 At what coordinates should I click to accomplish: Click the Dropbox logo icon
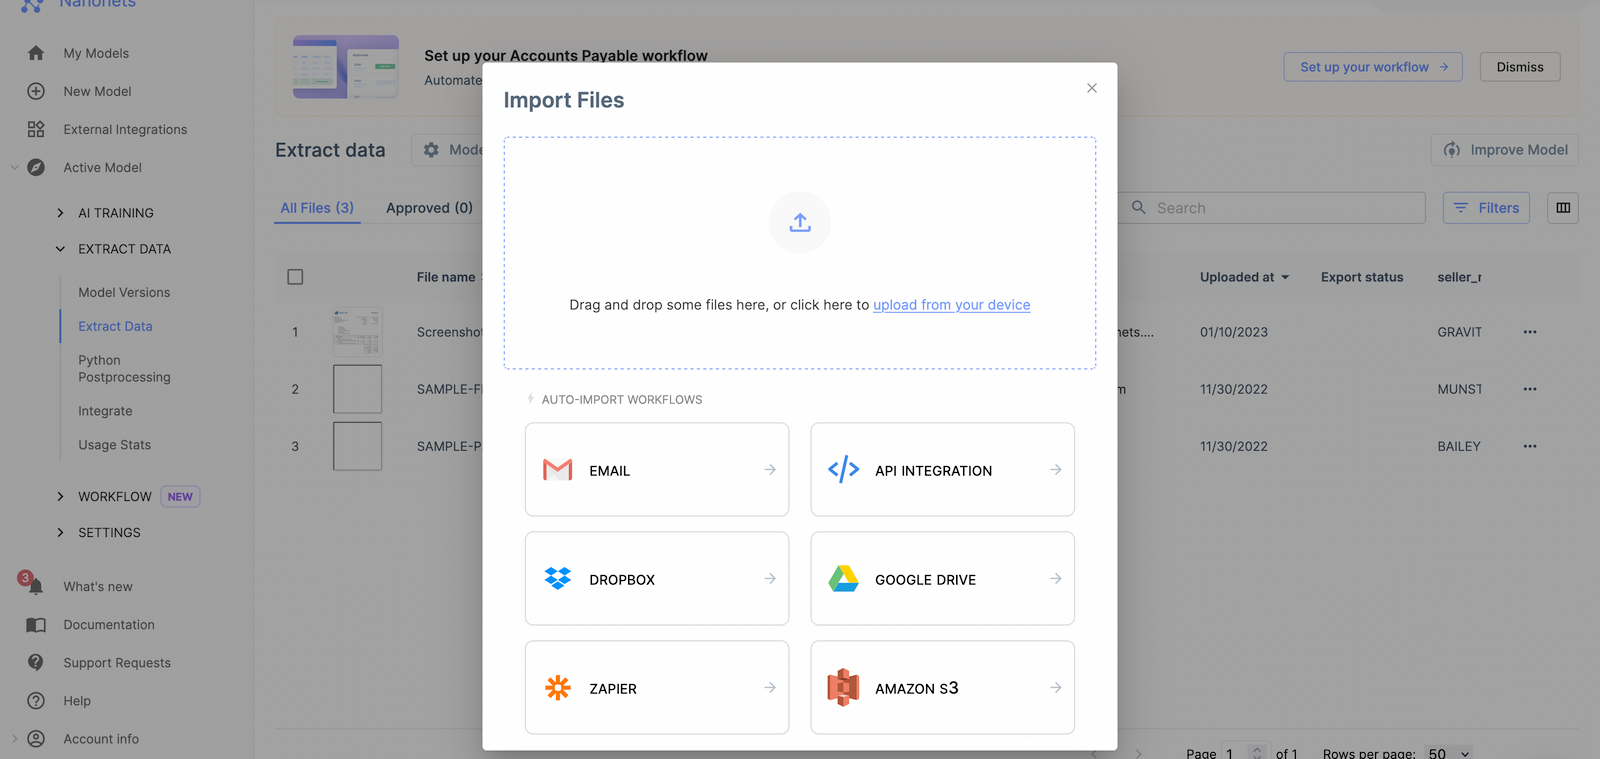click(558, 579)
